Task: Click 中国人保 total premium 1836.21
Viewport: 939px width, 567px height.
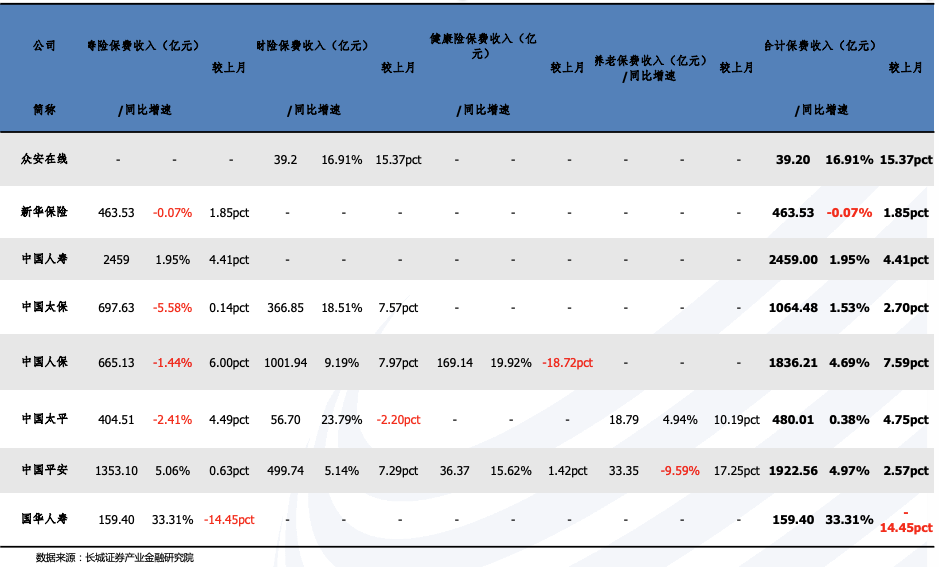Action: [x=793, y=363]
